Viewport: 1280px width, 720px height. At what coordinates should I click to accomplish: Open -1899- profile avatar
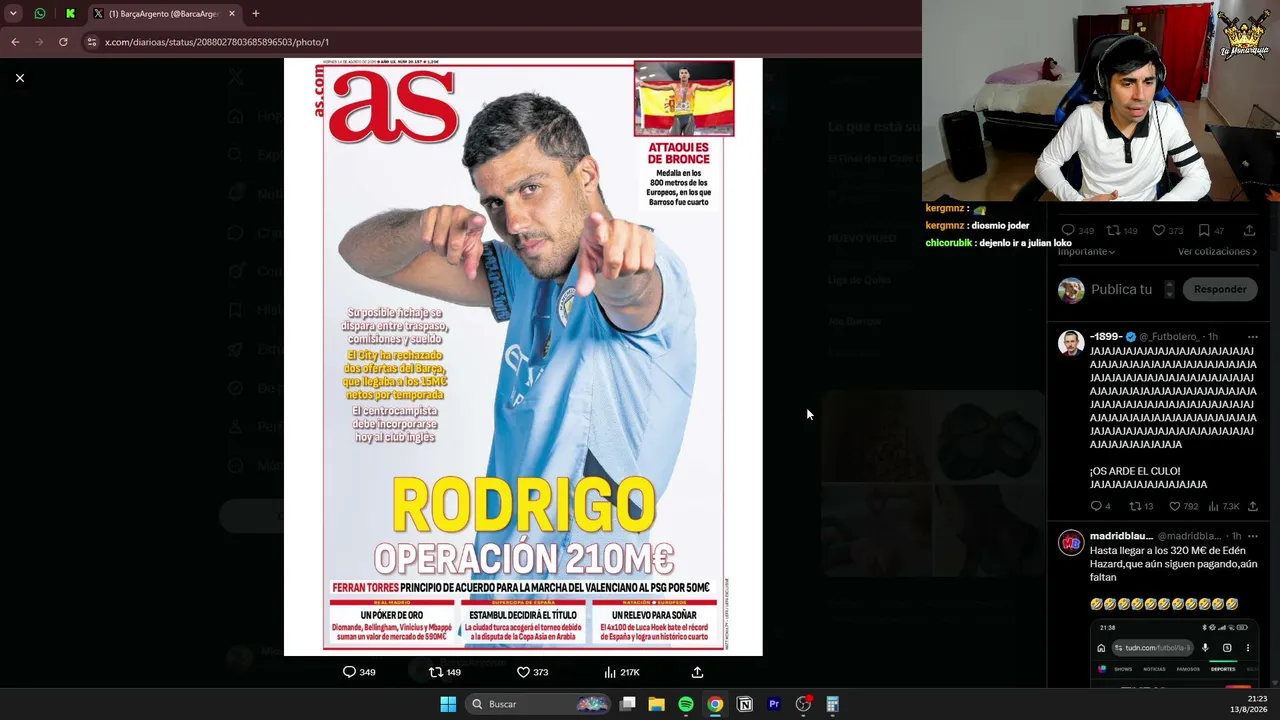tap(1071, 343)
